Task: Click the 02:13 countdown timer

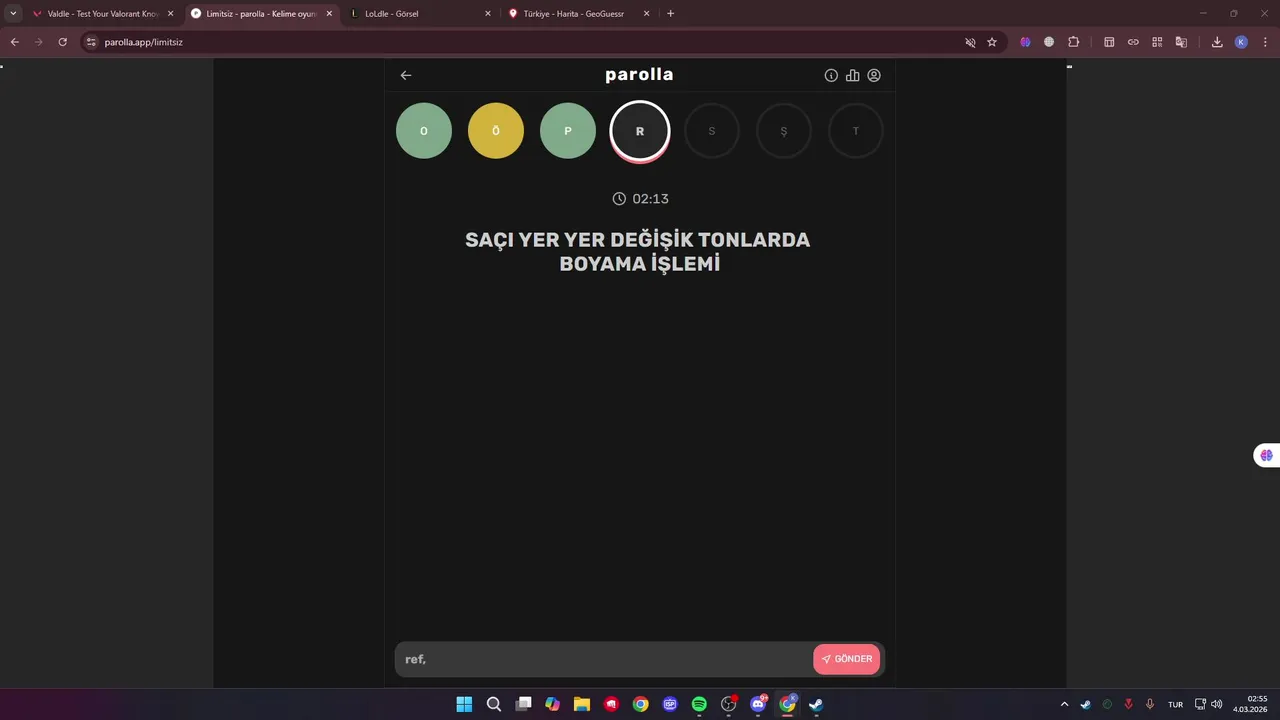Action: point(640,199)
